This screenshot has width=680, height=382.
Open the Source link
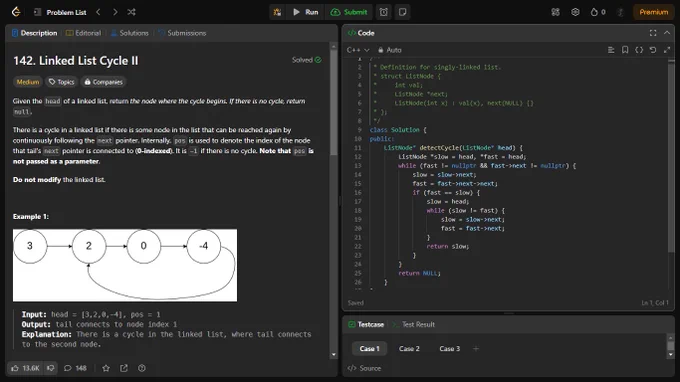[x=364, y=368]
